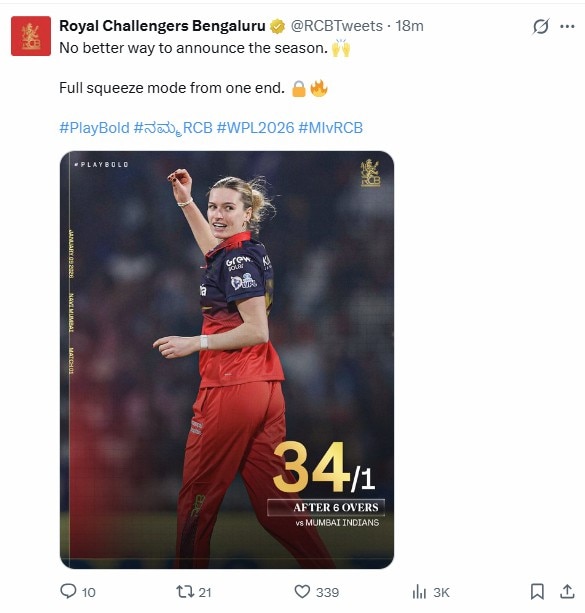Viewport: 585px width, 613px height.
Task: Open the three-dot more options menu
Action: [x=567, y=27]
